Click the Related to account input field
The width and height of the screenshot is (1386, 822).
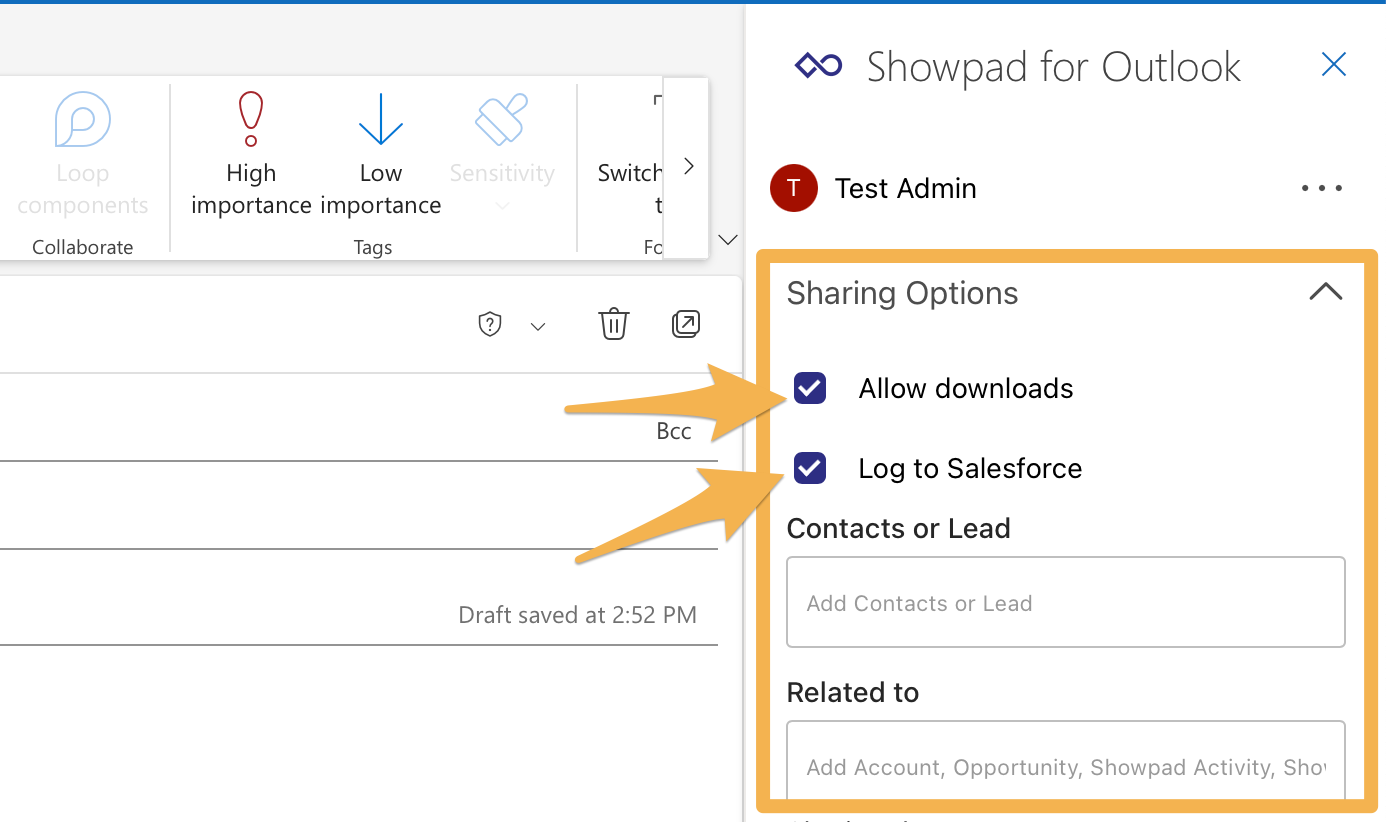tap(1066, 761)
